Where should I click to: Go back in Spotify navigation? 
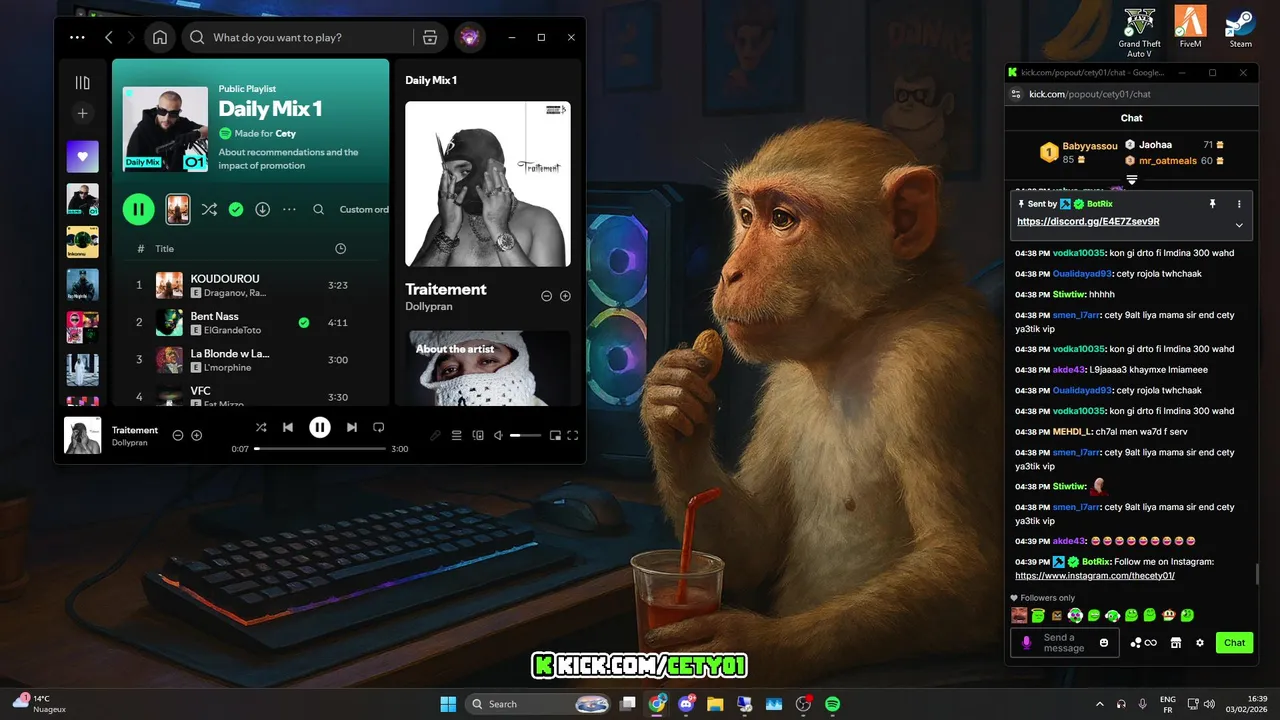108,37
